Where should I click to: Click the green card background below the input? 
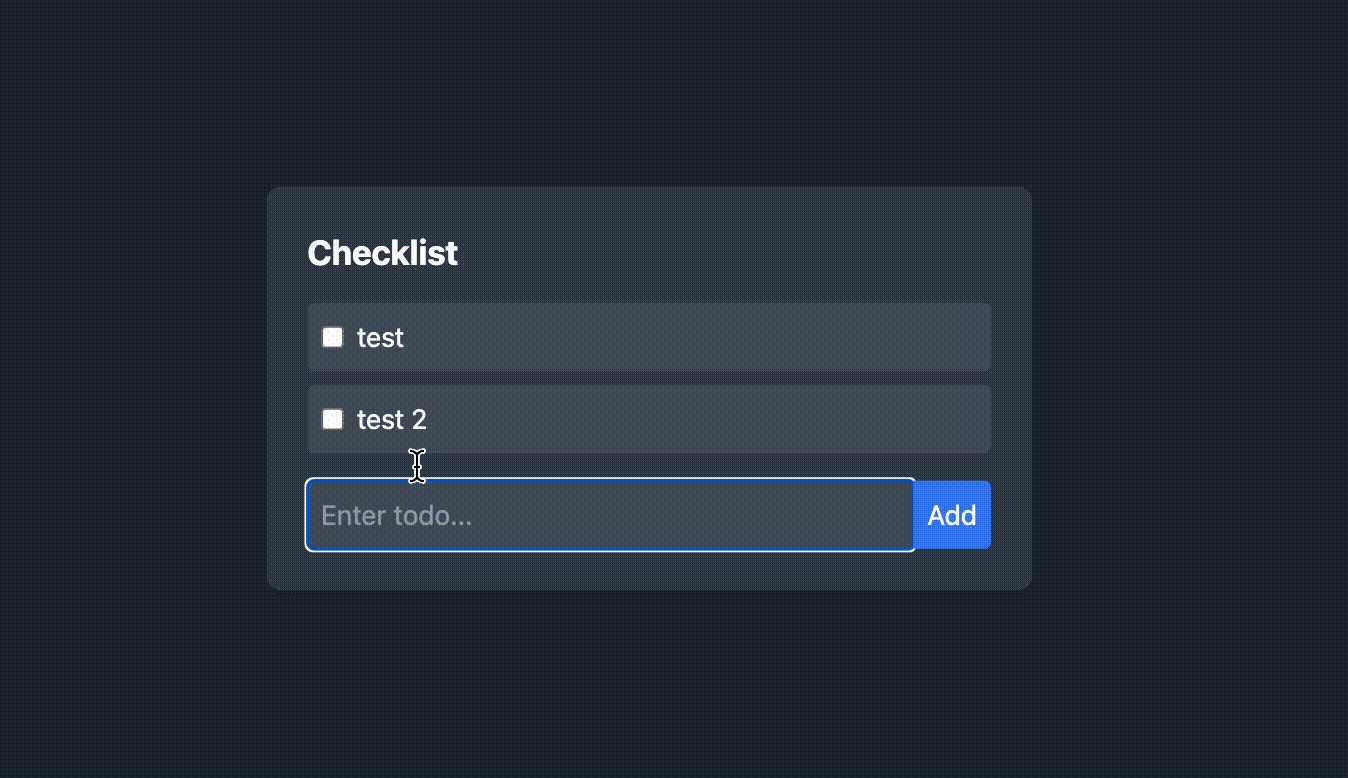click(x=650, y=570)
